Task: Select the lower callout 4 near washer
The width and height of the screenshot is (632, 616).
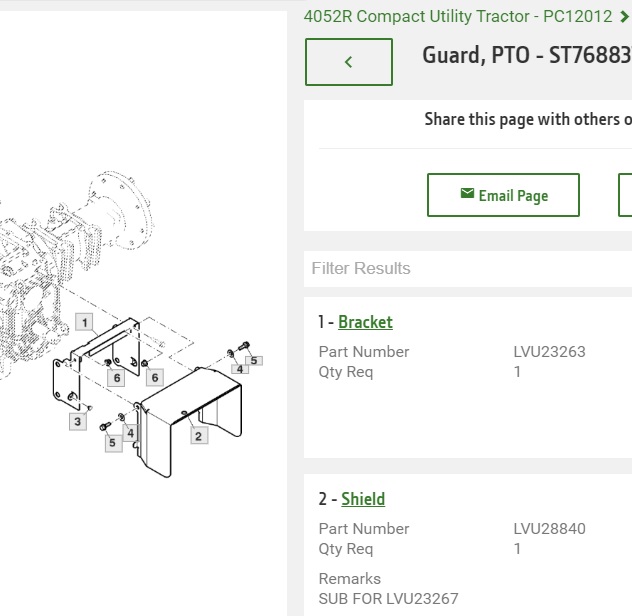Action: click(130, 433)
